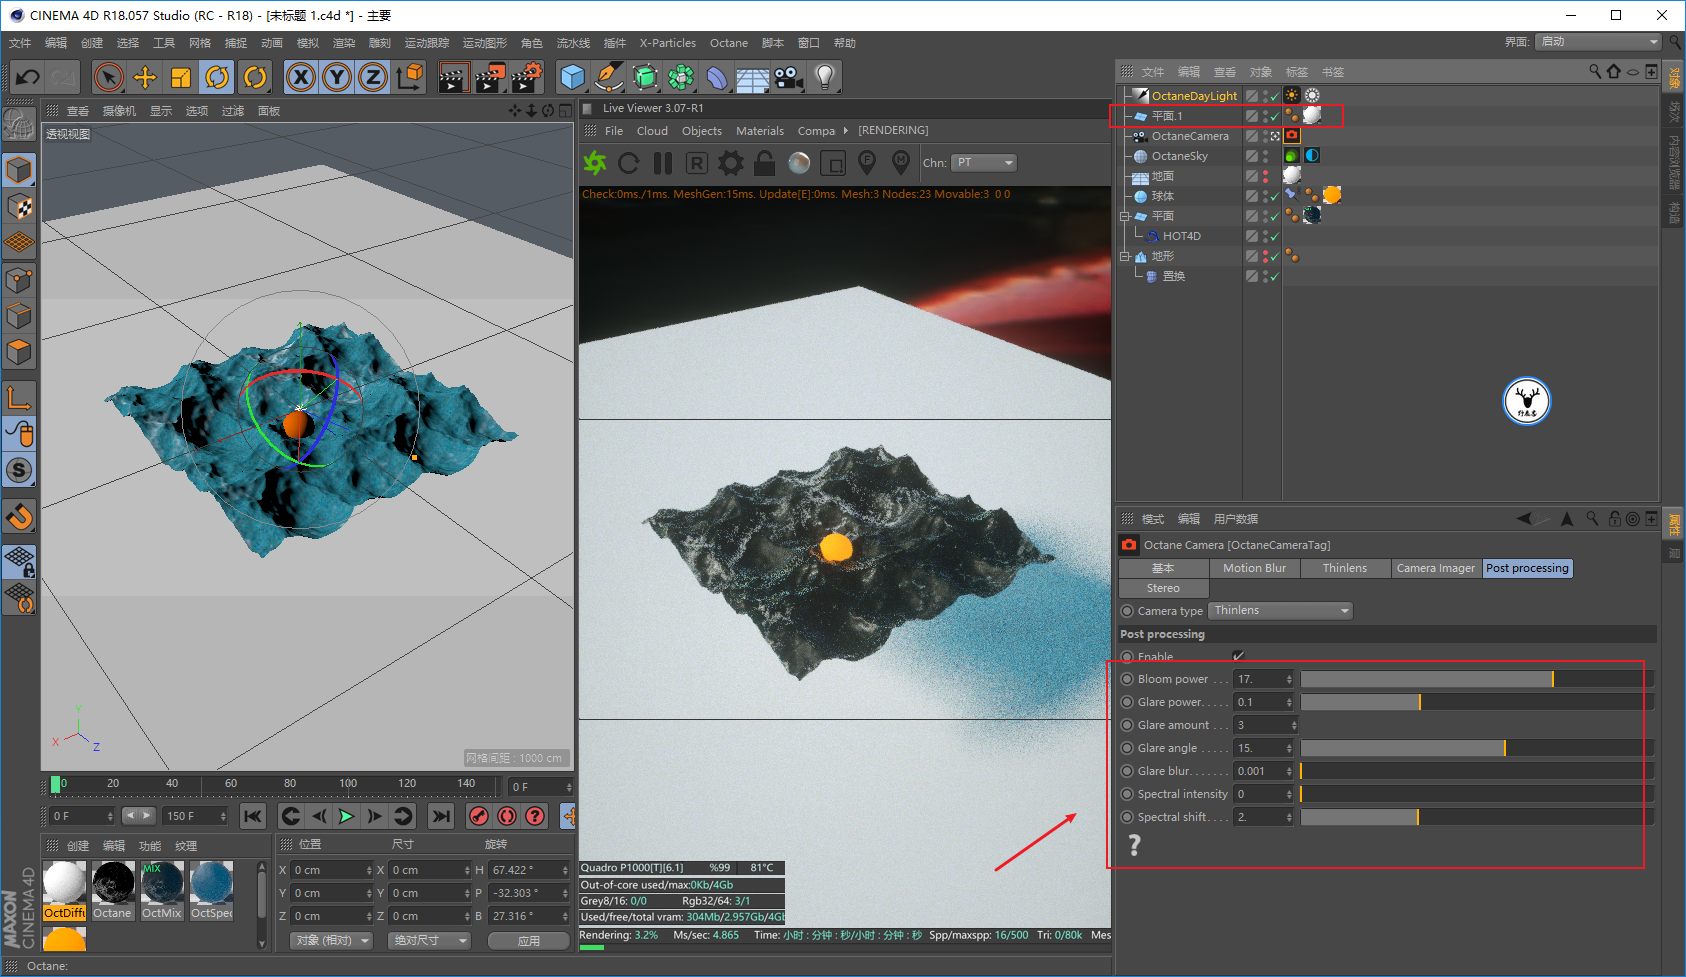Open the Chn PT channel dropdown

coord(984,162)
